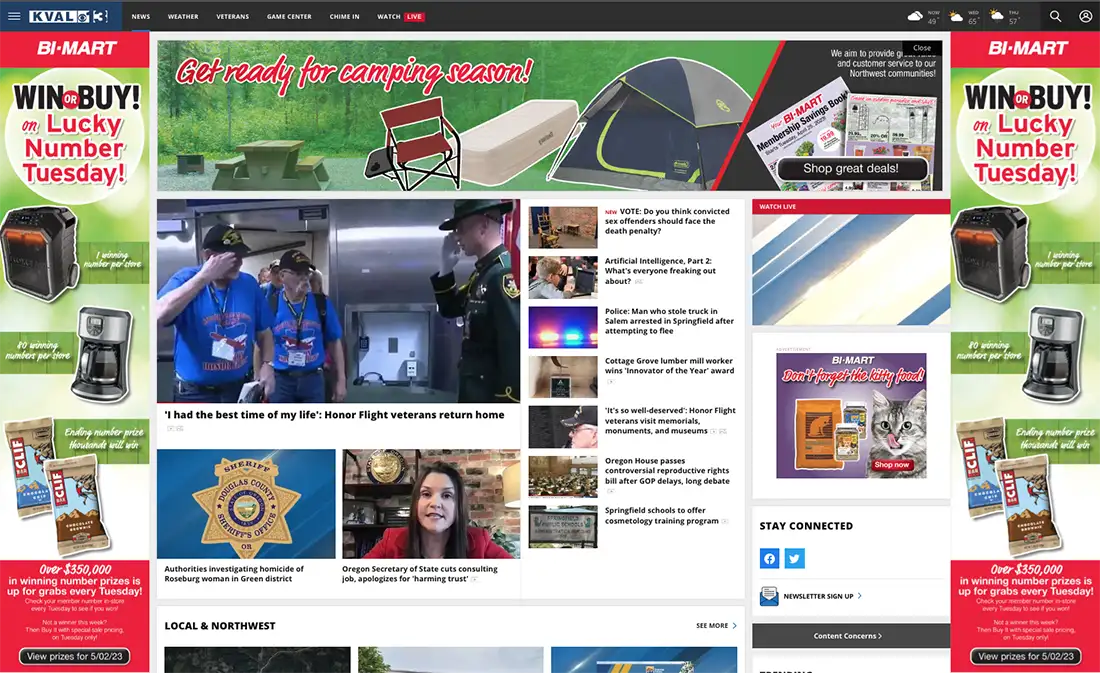The image size is (1100, 673).
Task: Click the Wednesday forecast icon
Action: 956,15
